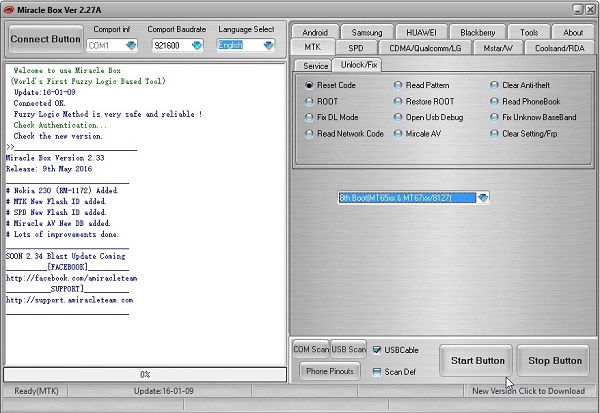Select Clear Setting/Frp option

coord(496,134)
